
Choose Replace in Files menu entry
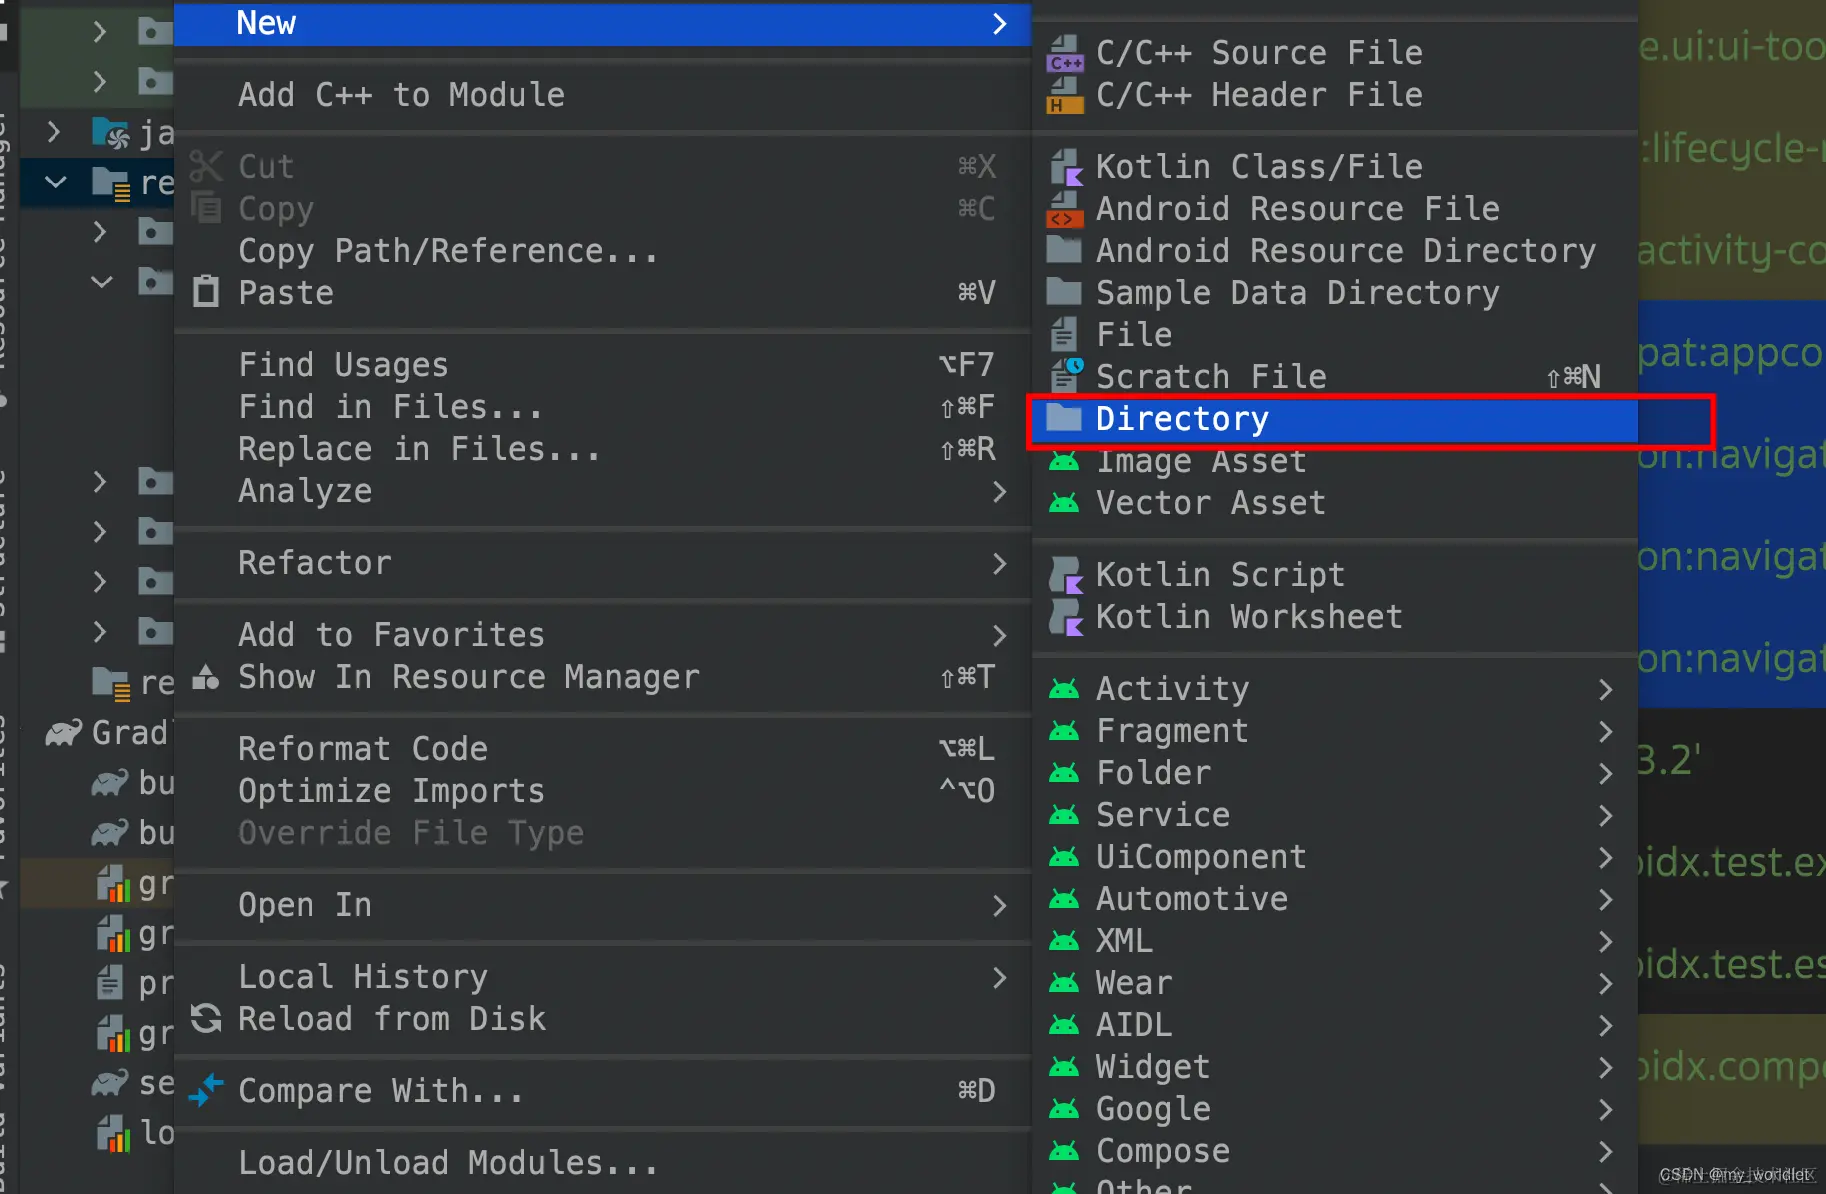tap(602, 449)
